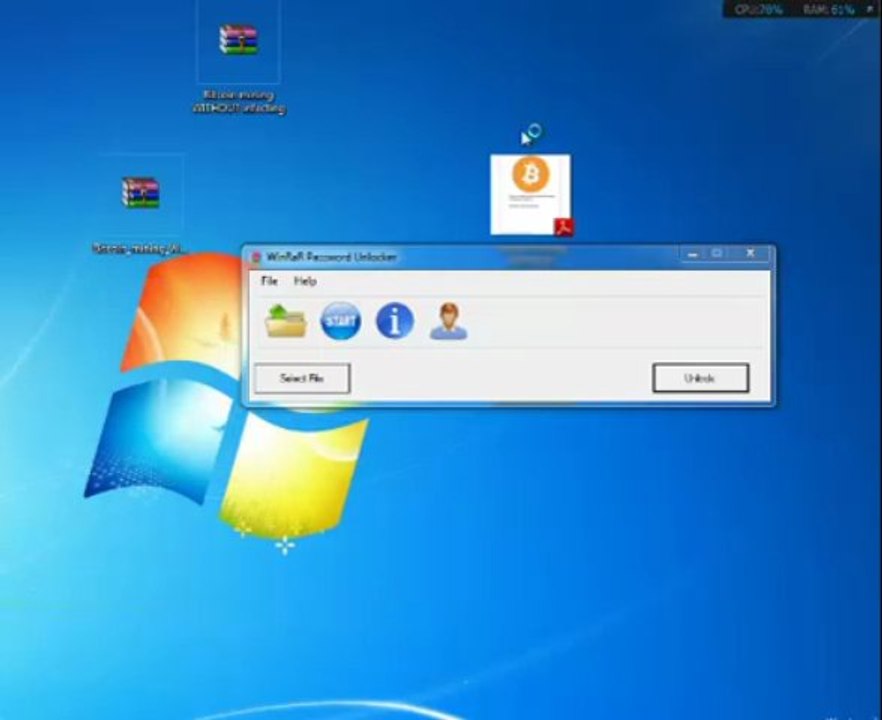Click the open folder icon in toolbar
Image resolution: width=882 pixels, height=720 pixels.
(286, 321)
